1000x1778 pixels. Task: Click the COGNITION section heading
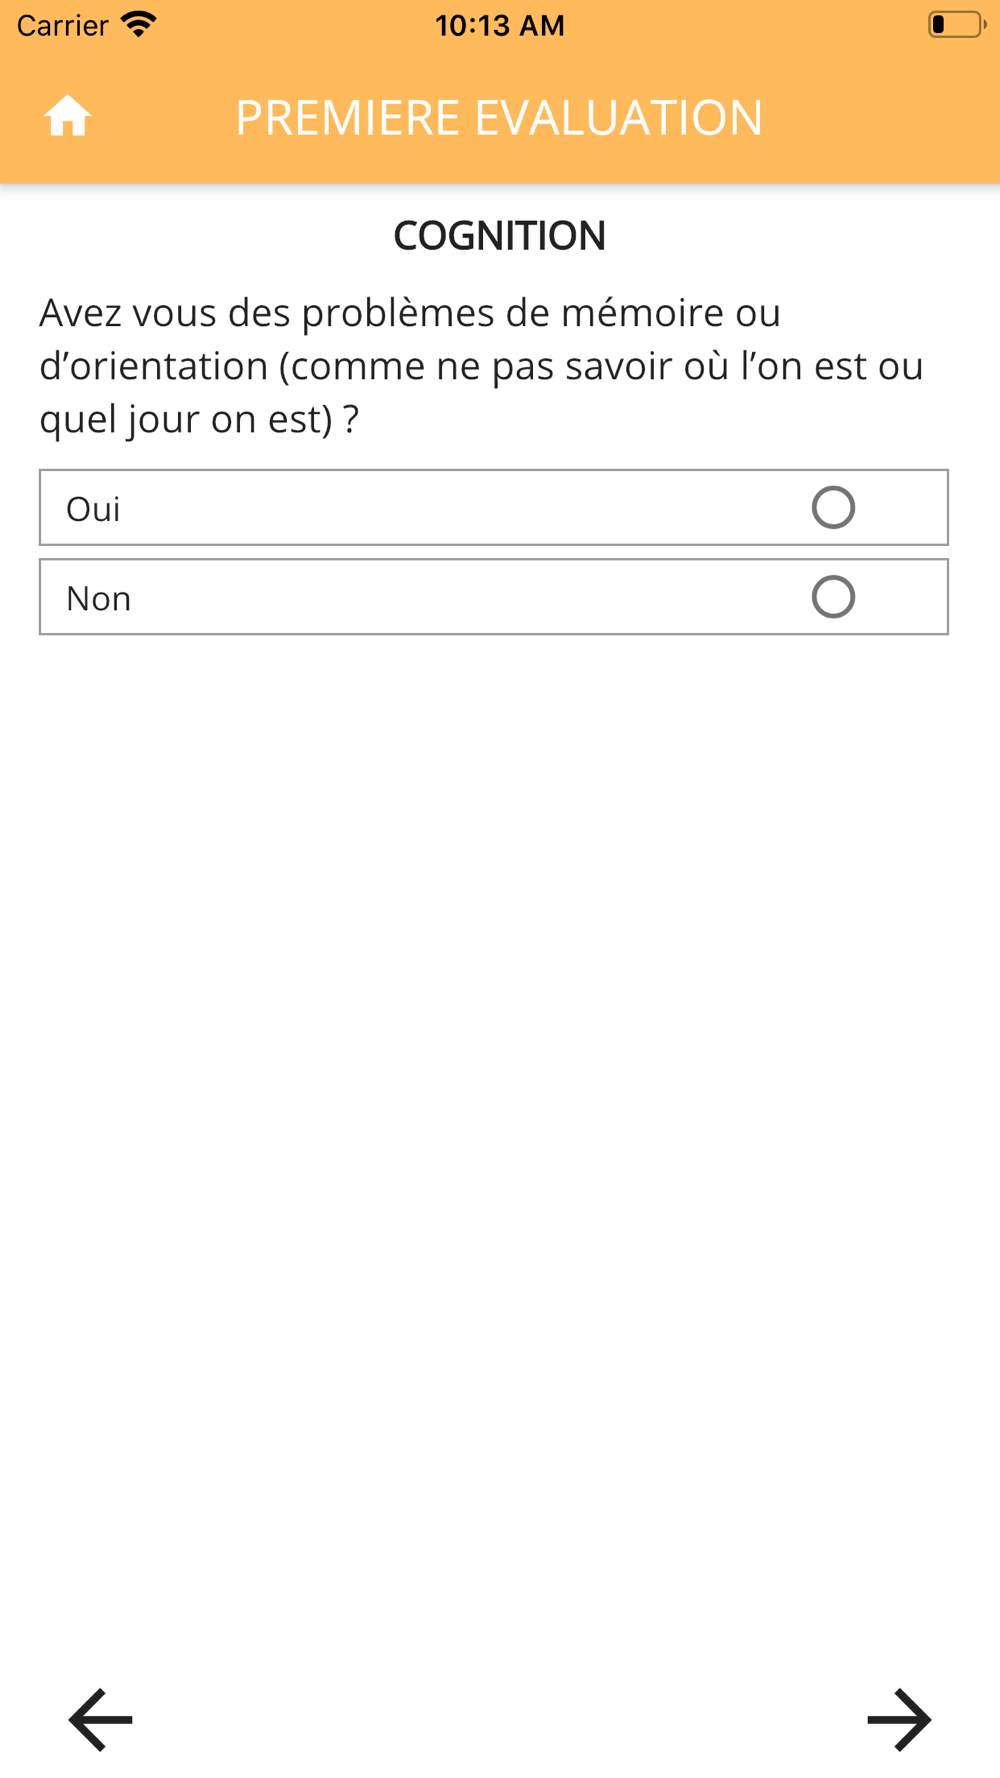pyautogui.click(x=499, y=235)
